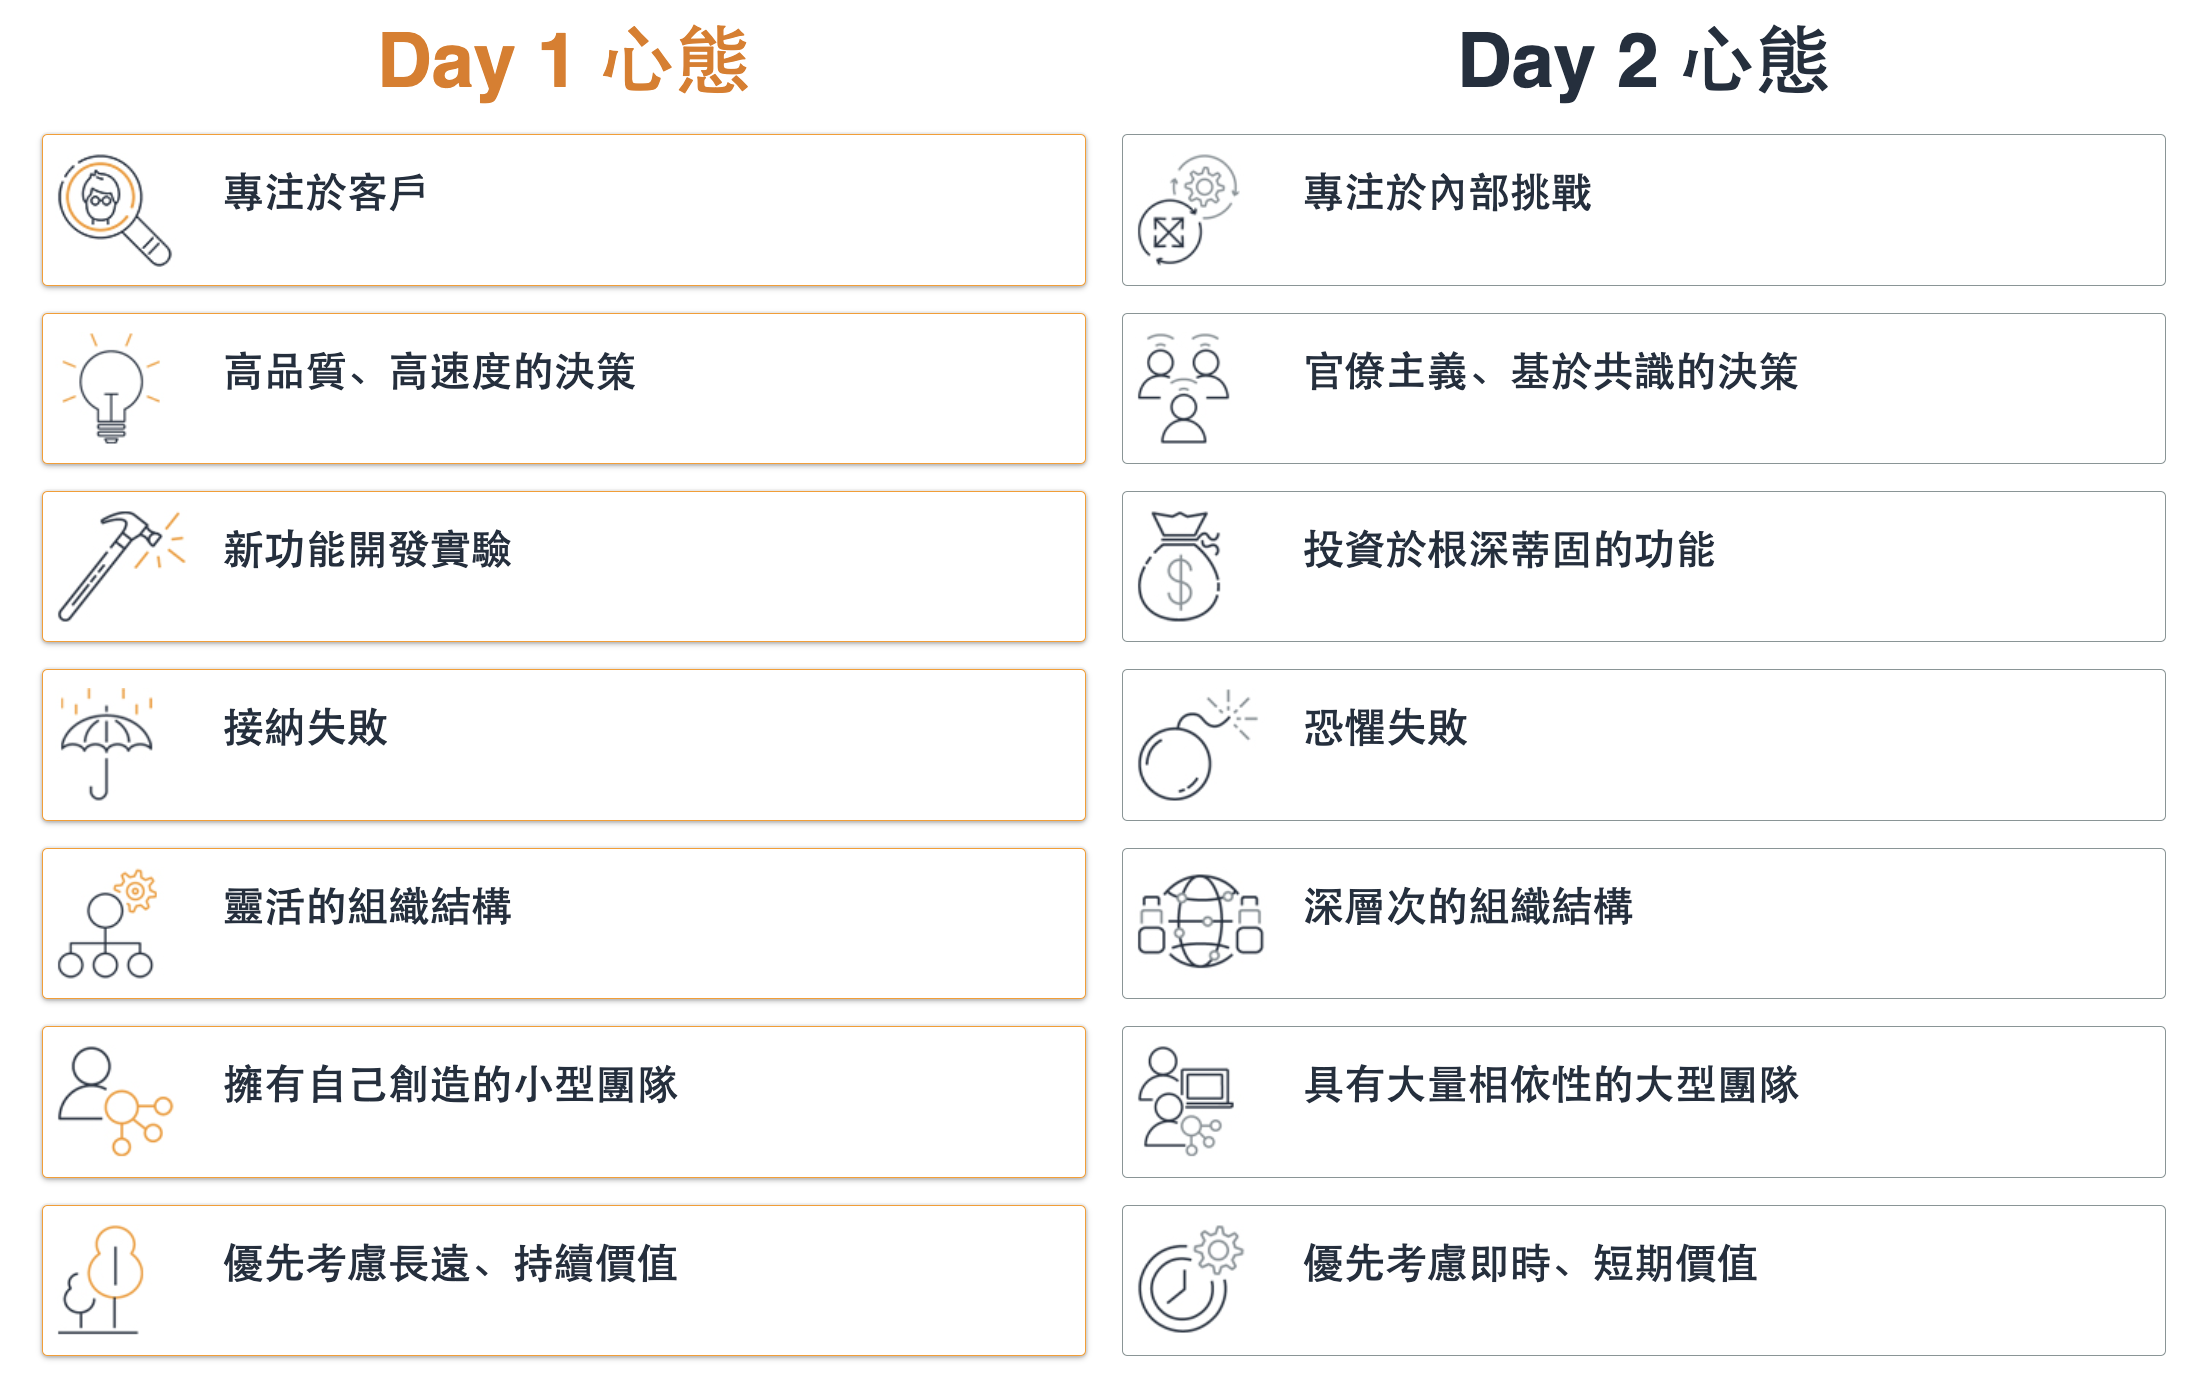Click the person with small network icon
Screen dimensions: 2198x1390
pos(115,1101)
